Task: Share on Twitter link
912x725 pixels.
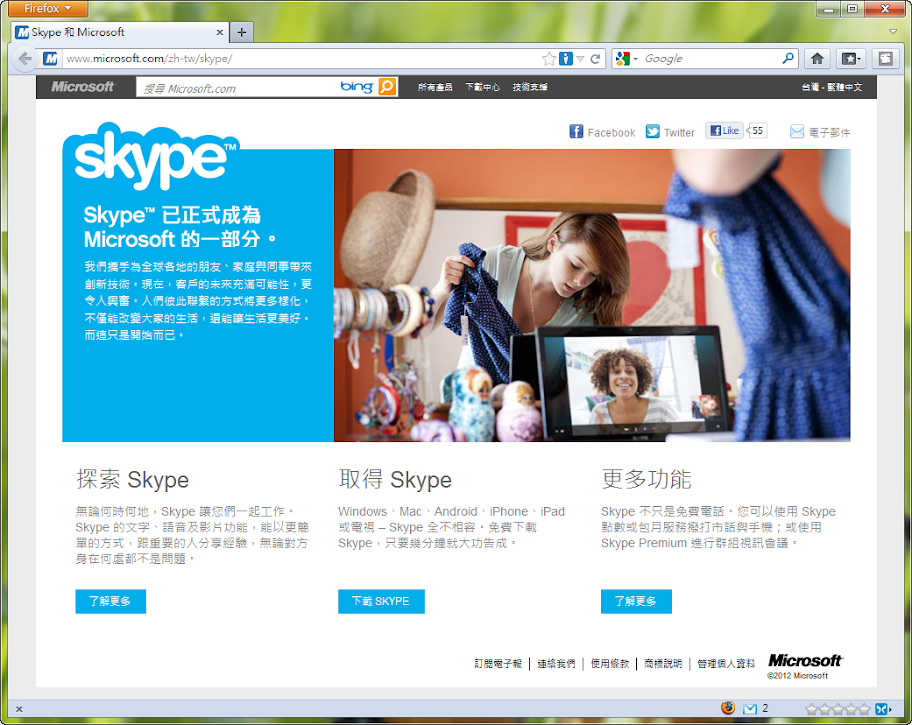Action: pyautogui.click(x=671, y=132)
